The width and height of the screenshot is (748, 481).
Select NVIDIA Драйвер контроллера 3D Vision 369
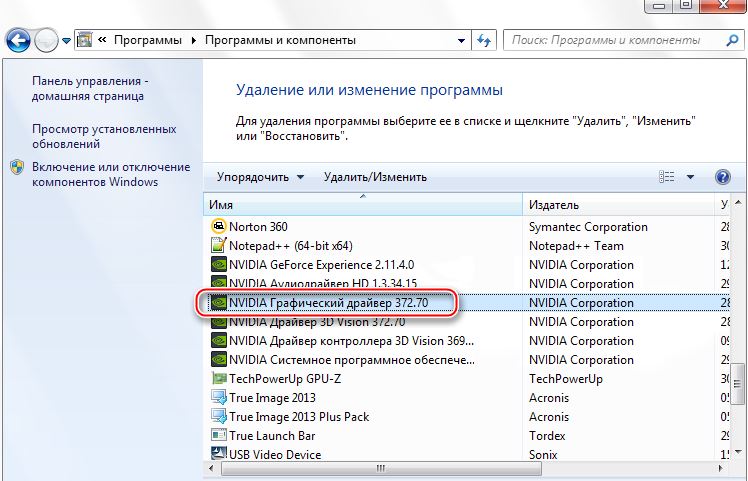tap(352, 341)
